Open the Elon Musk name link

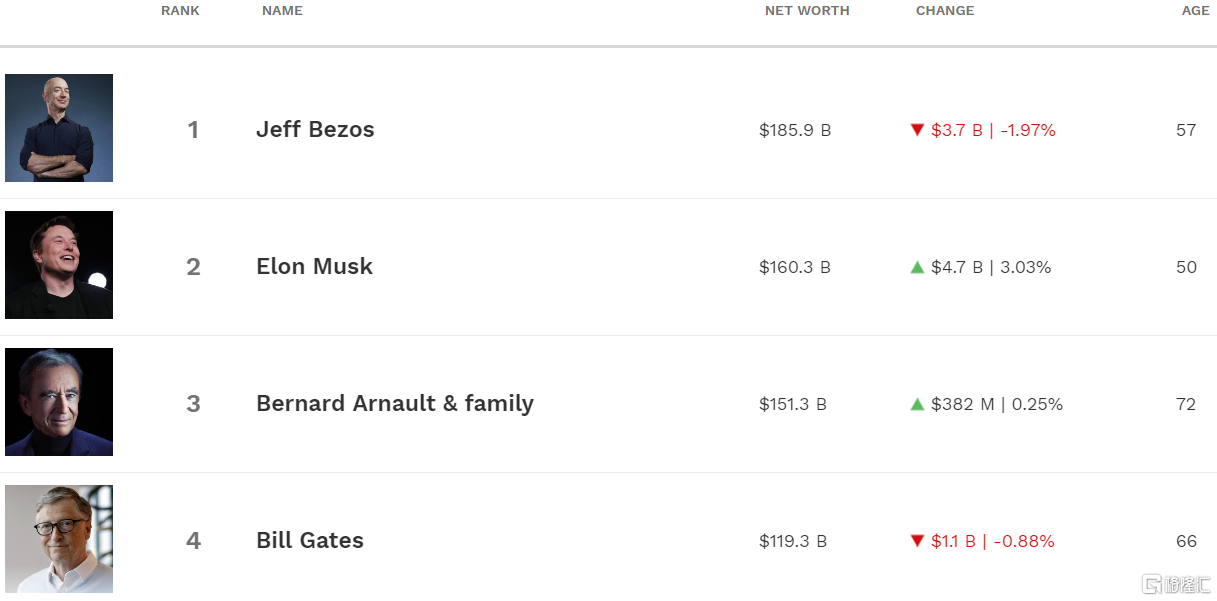click(314, 267)
